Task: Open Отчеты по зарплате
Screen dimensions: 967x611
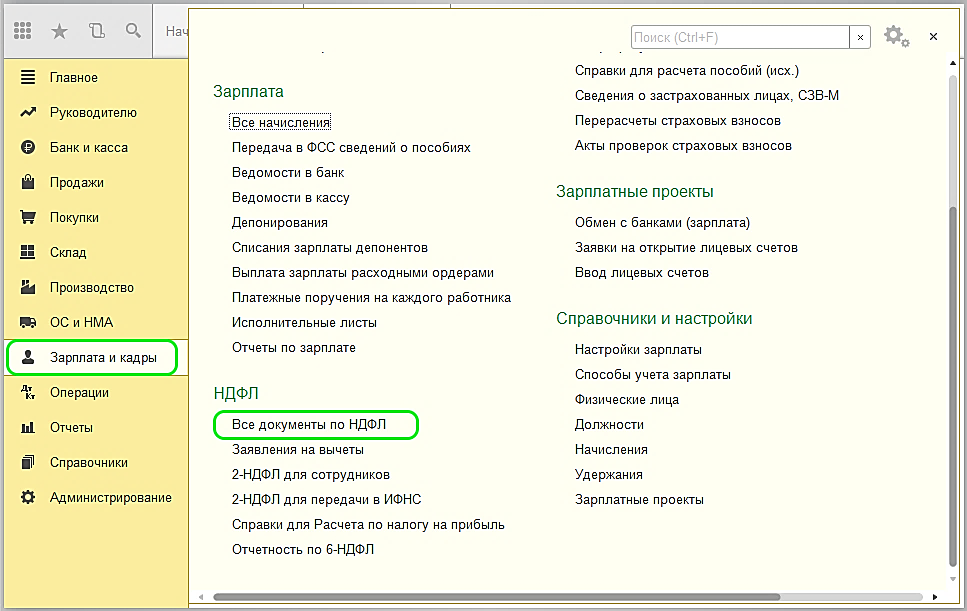Action: pyautogui.click(x=294, y=347)
